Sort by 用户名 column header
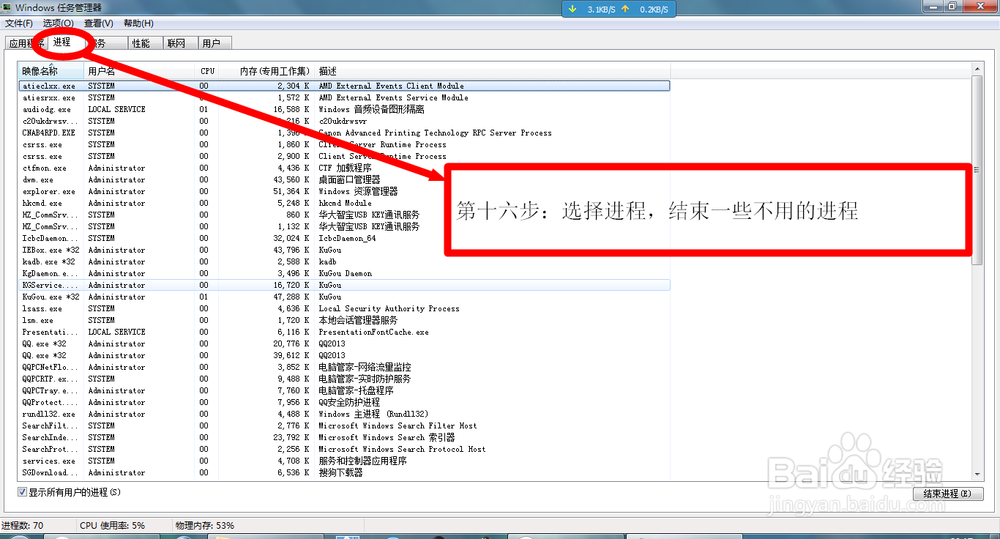This screenshot has width=1000, height=539. (138, 71)
